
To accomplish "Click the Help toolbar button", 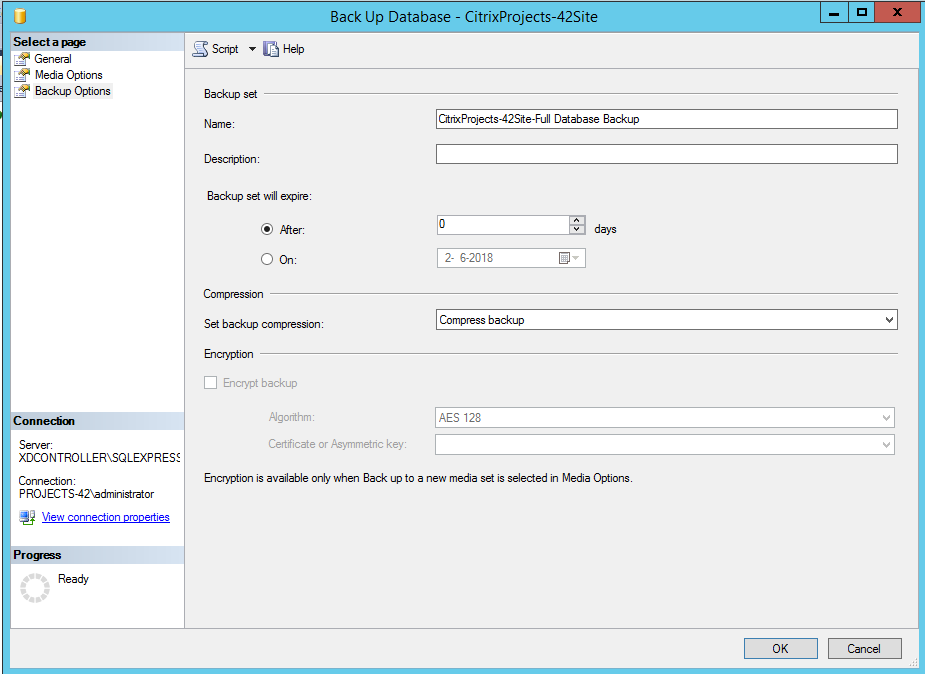I will click(x=284, y=49).
